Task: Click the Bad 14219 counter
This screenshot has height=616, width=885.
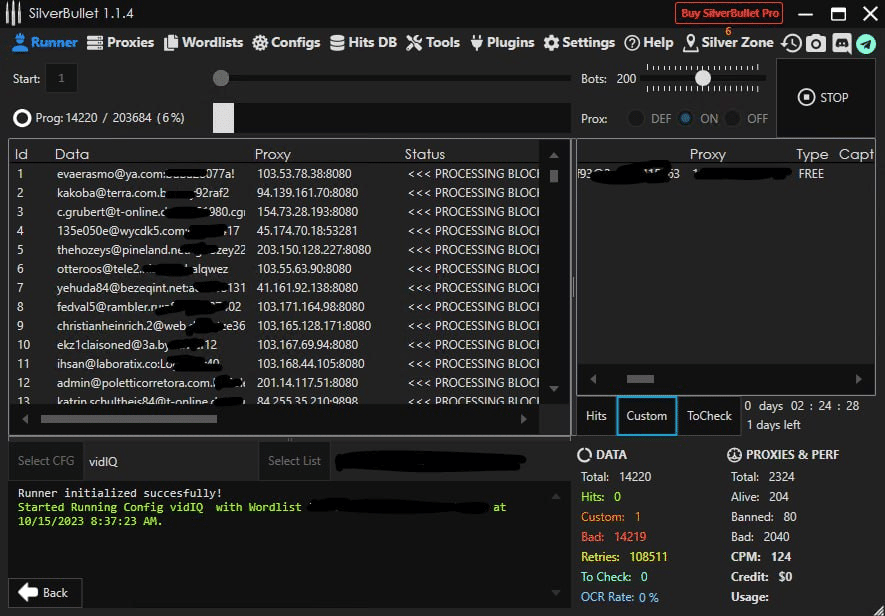Action: [614, 537]
